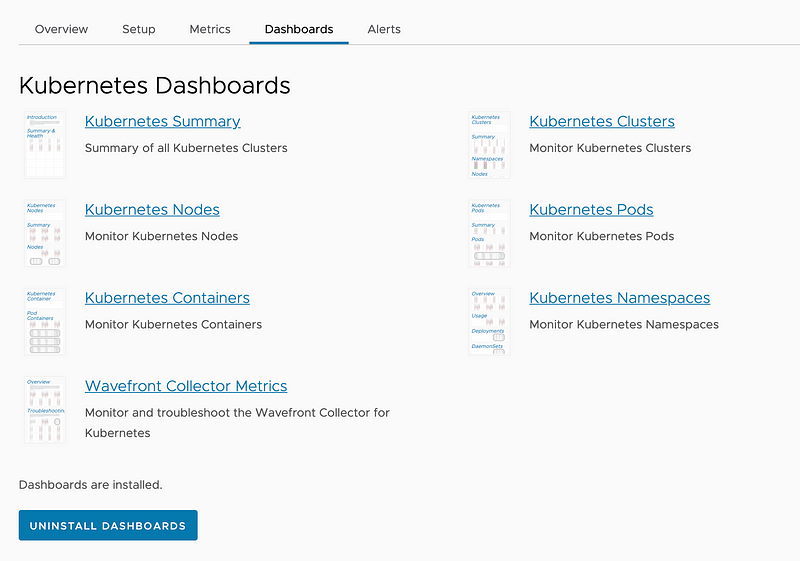Click the Kubernetes Namespaces preview thumbnail
The image size is (800, 561).
[x=489, y=321]
